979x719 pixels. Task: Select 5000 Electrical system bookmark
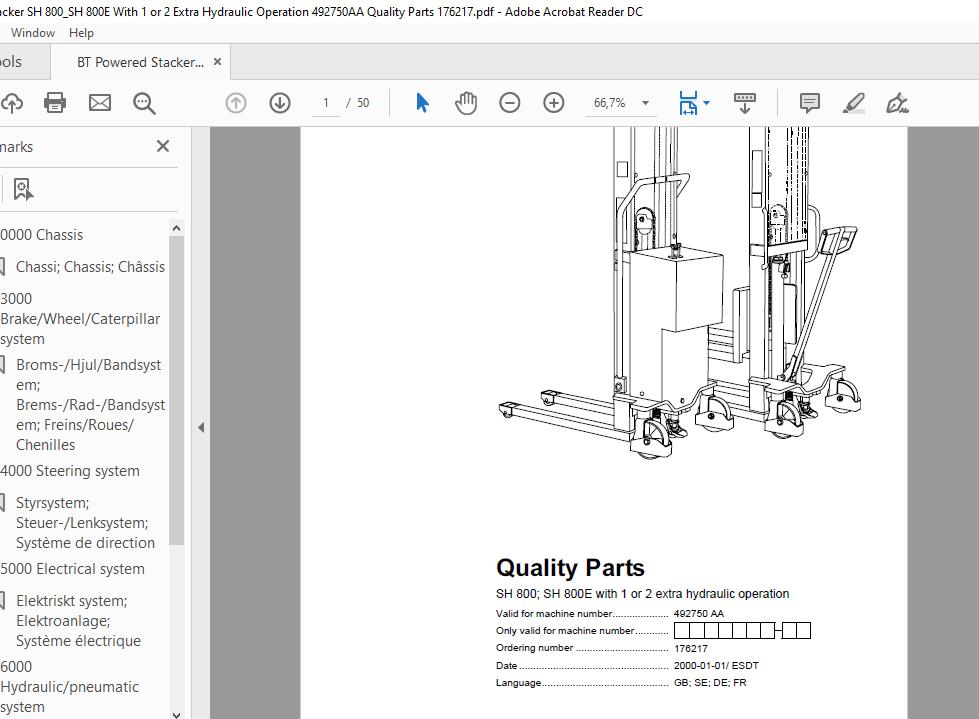[x=72, y=569]
